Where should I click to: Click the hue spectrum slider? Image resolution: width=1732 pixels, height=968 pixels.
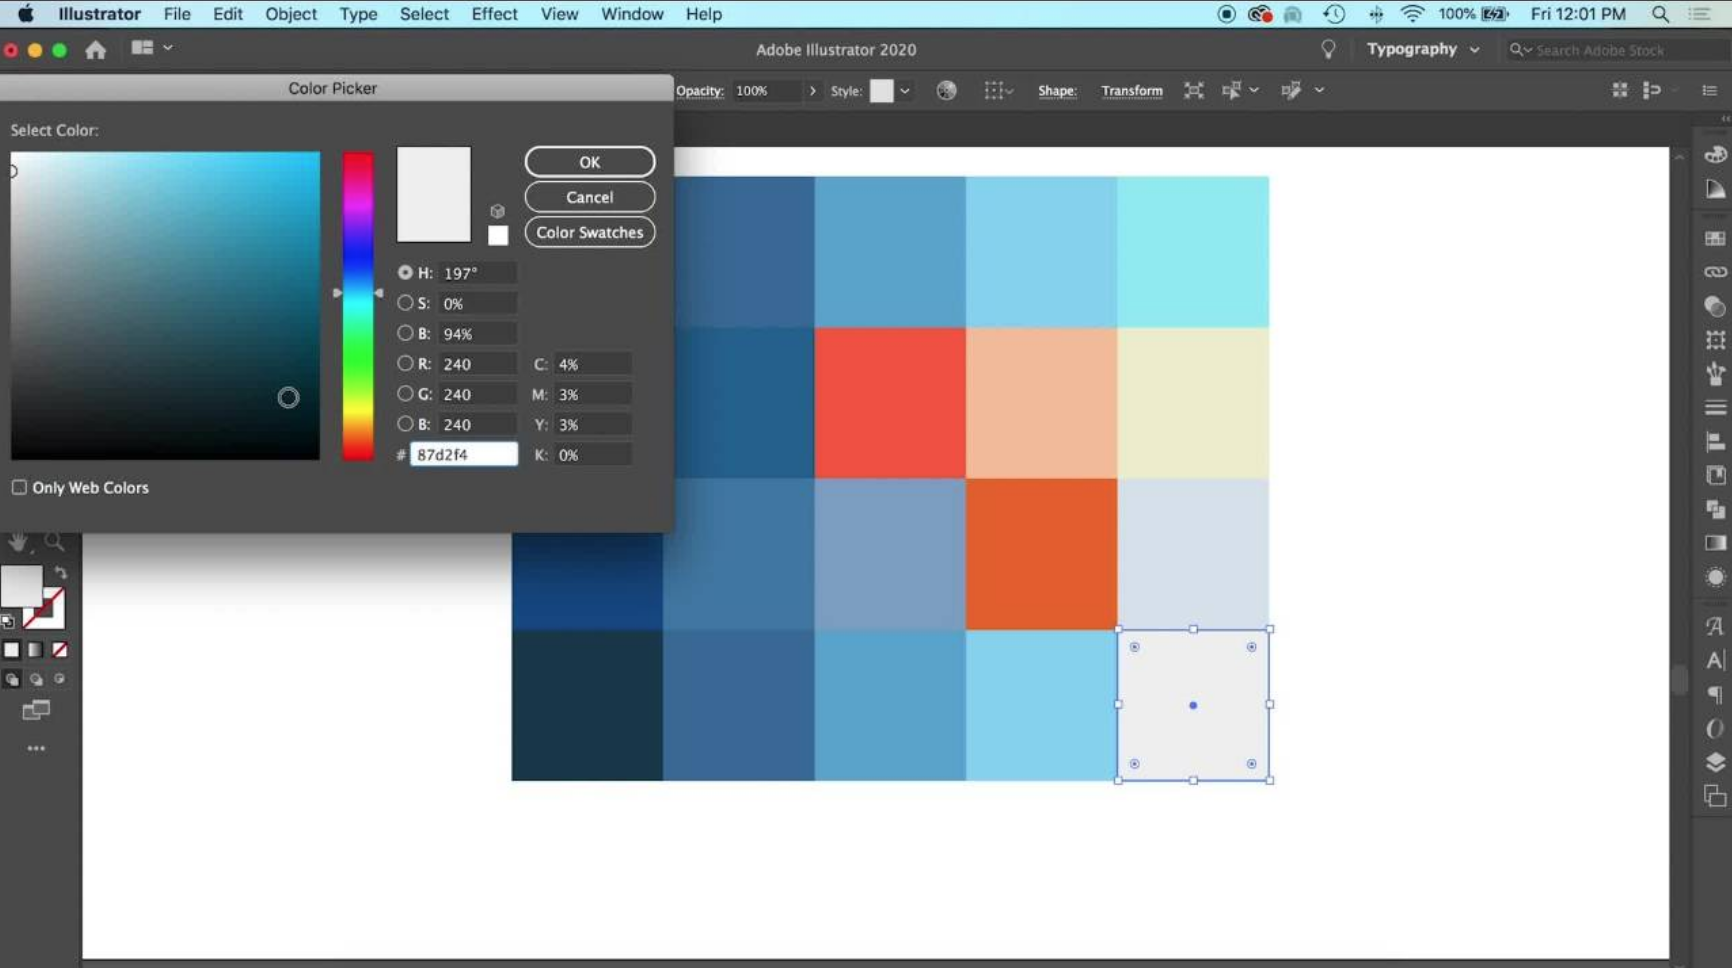[x=358, y=306]
